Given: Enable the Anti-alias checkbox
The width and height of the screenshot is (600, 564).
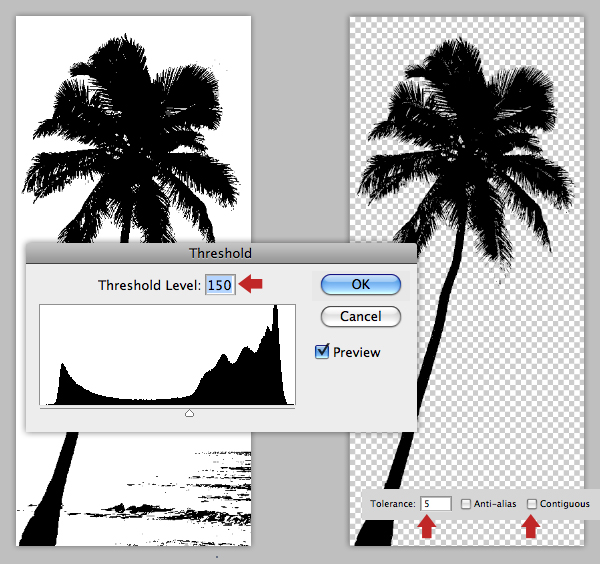Looking at the screenshot, I should click(465, 504).
